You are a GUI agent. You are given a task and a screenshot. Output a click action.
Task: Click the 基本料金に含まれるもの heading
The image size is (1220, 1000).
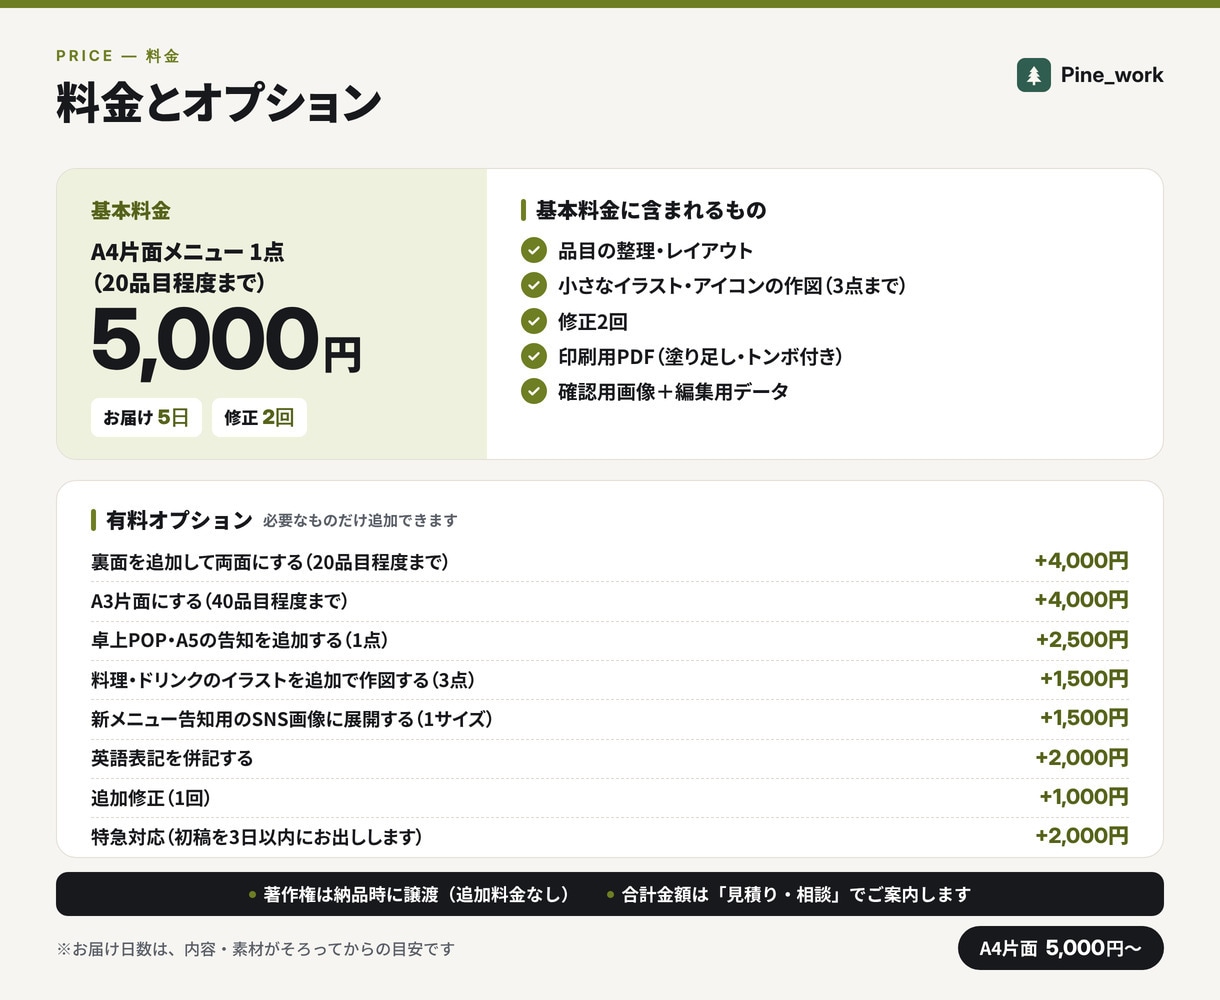(x=651, y=210)
